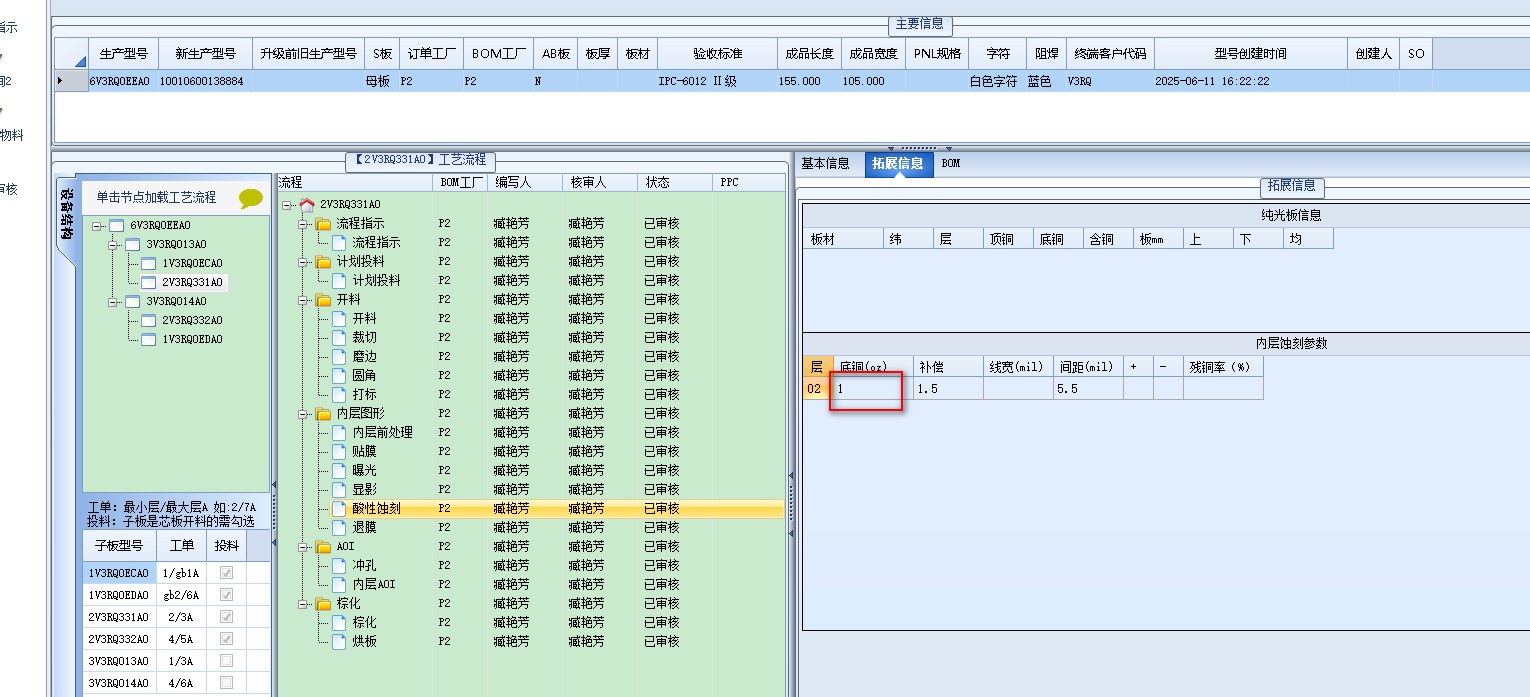Click the 间距(mil) cell showing 5.5
This screenshot has height=697, width=1530.
[x=1088, y=389]
